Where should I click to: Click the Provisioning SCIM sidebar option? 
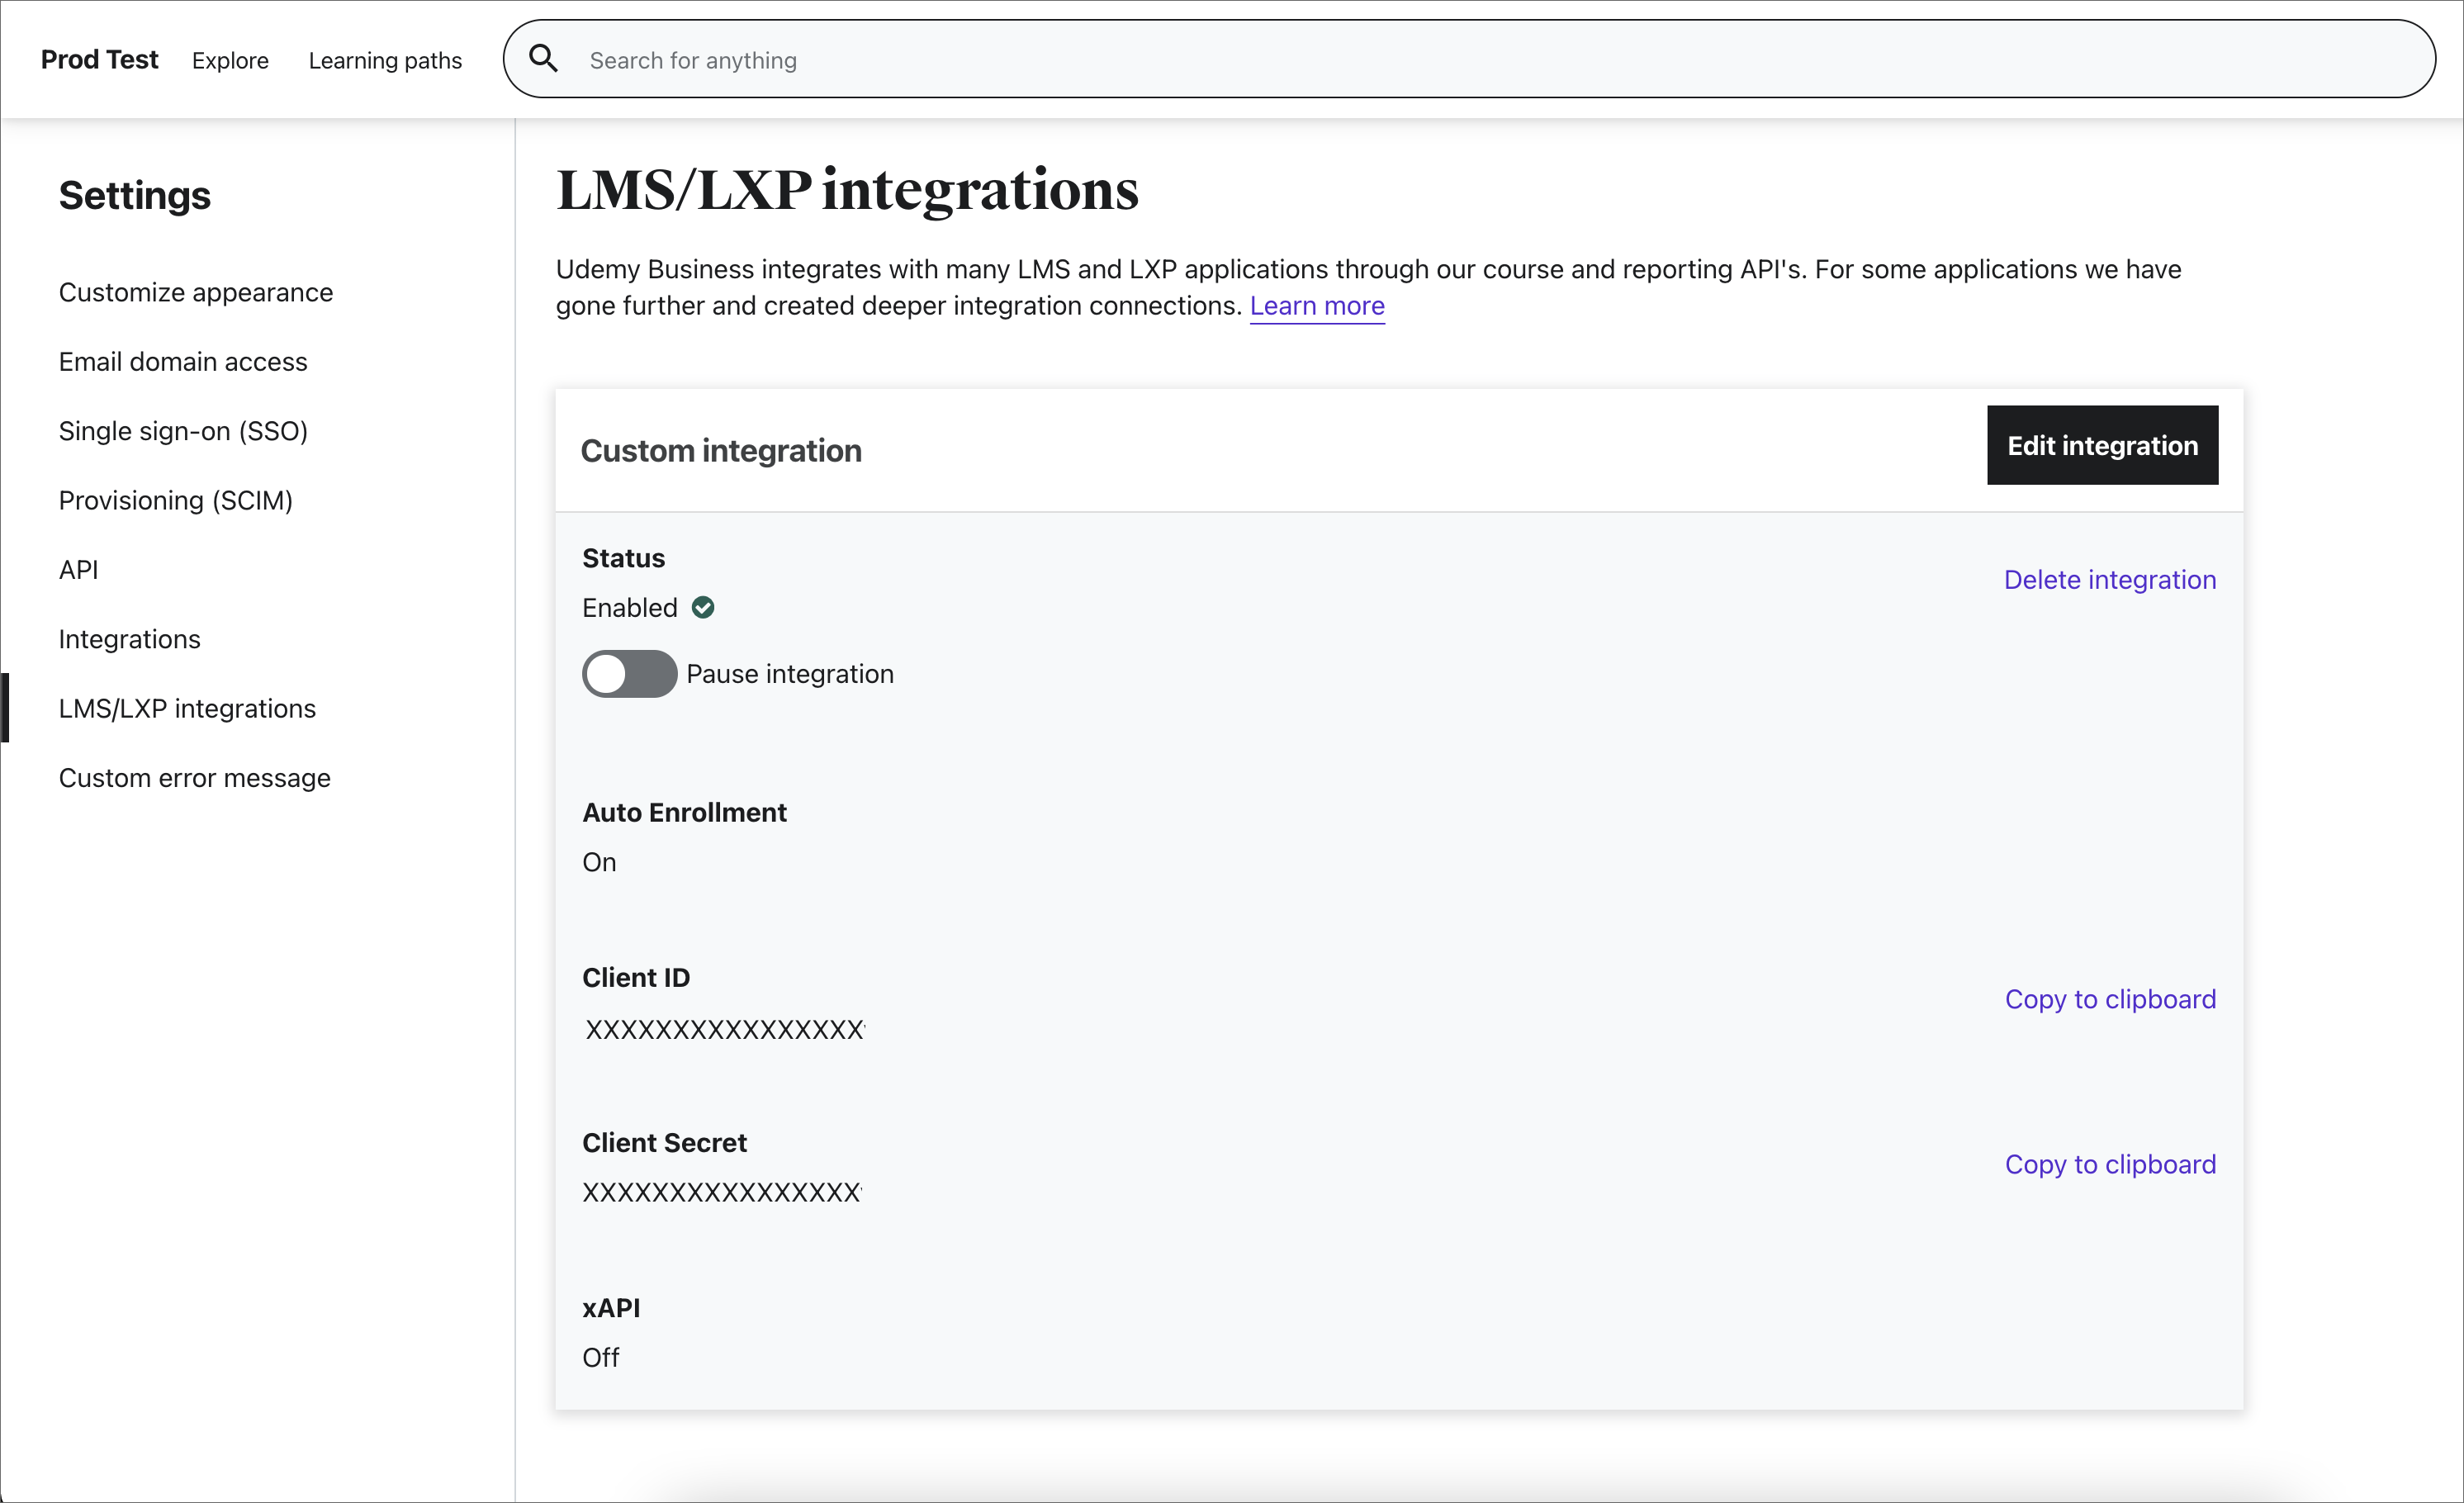(176, 500)
